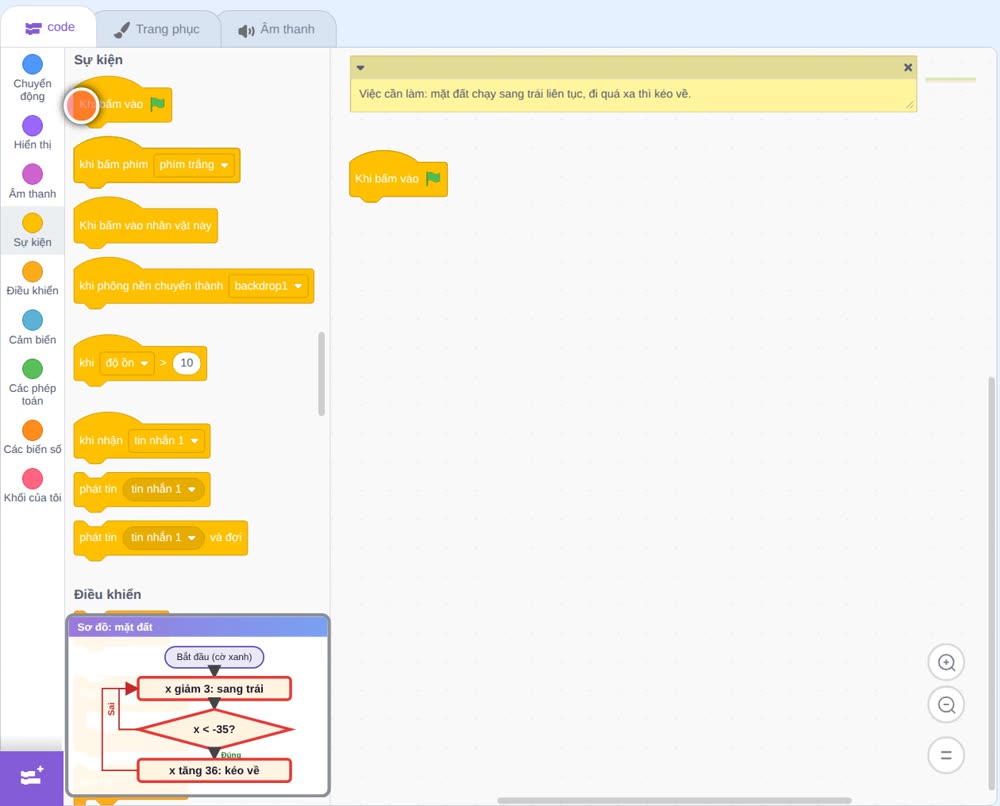Open the backdrop1 dropdown in the block
The height and width of the screenshot is (806, 1000).
pos(268,286)
